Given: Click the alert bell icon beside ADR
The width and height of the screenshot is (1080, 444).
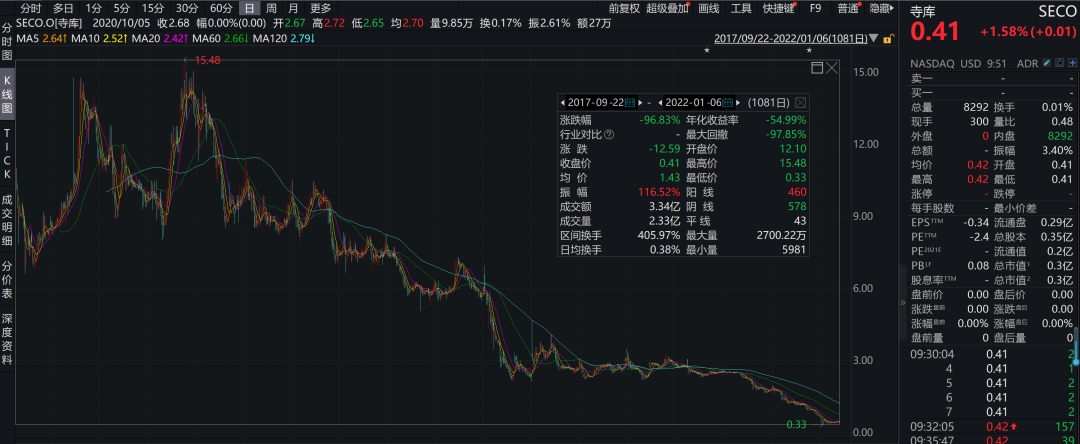Looking at the screenshot, I should [1059, 63].
